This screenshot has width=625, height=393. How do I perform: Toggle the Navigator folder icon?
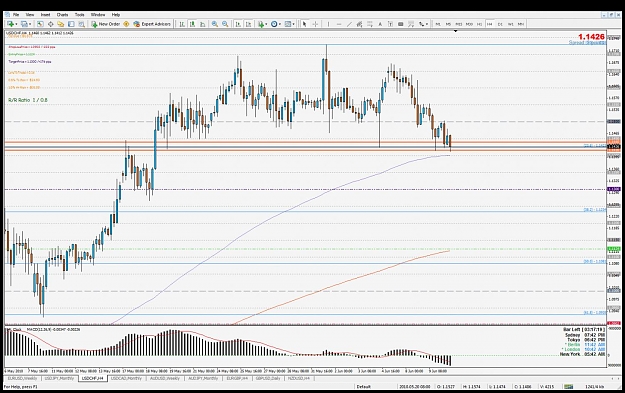coord(61,24)
